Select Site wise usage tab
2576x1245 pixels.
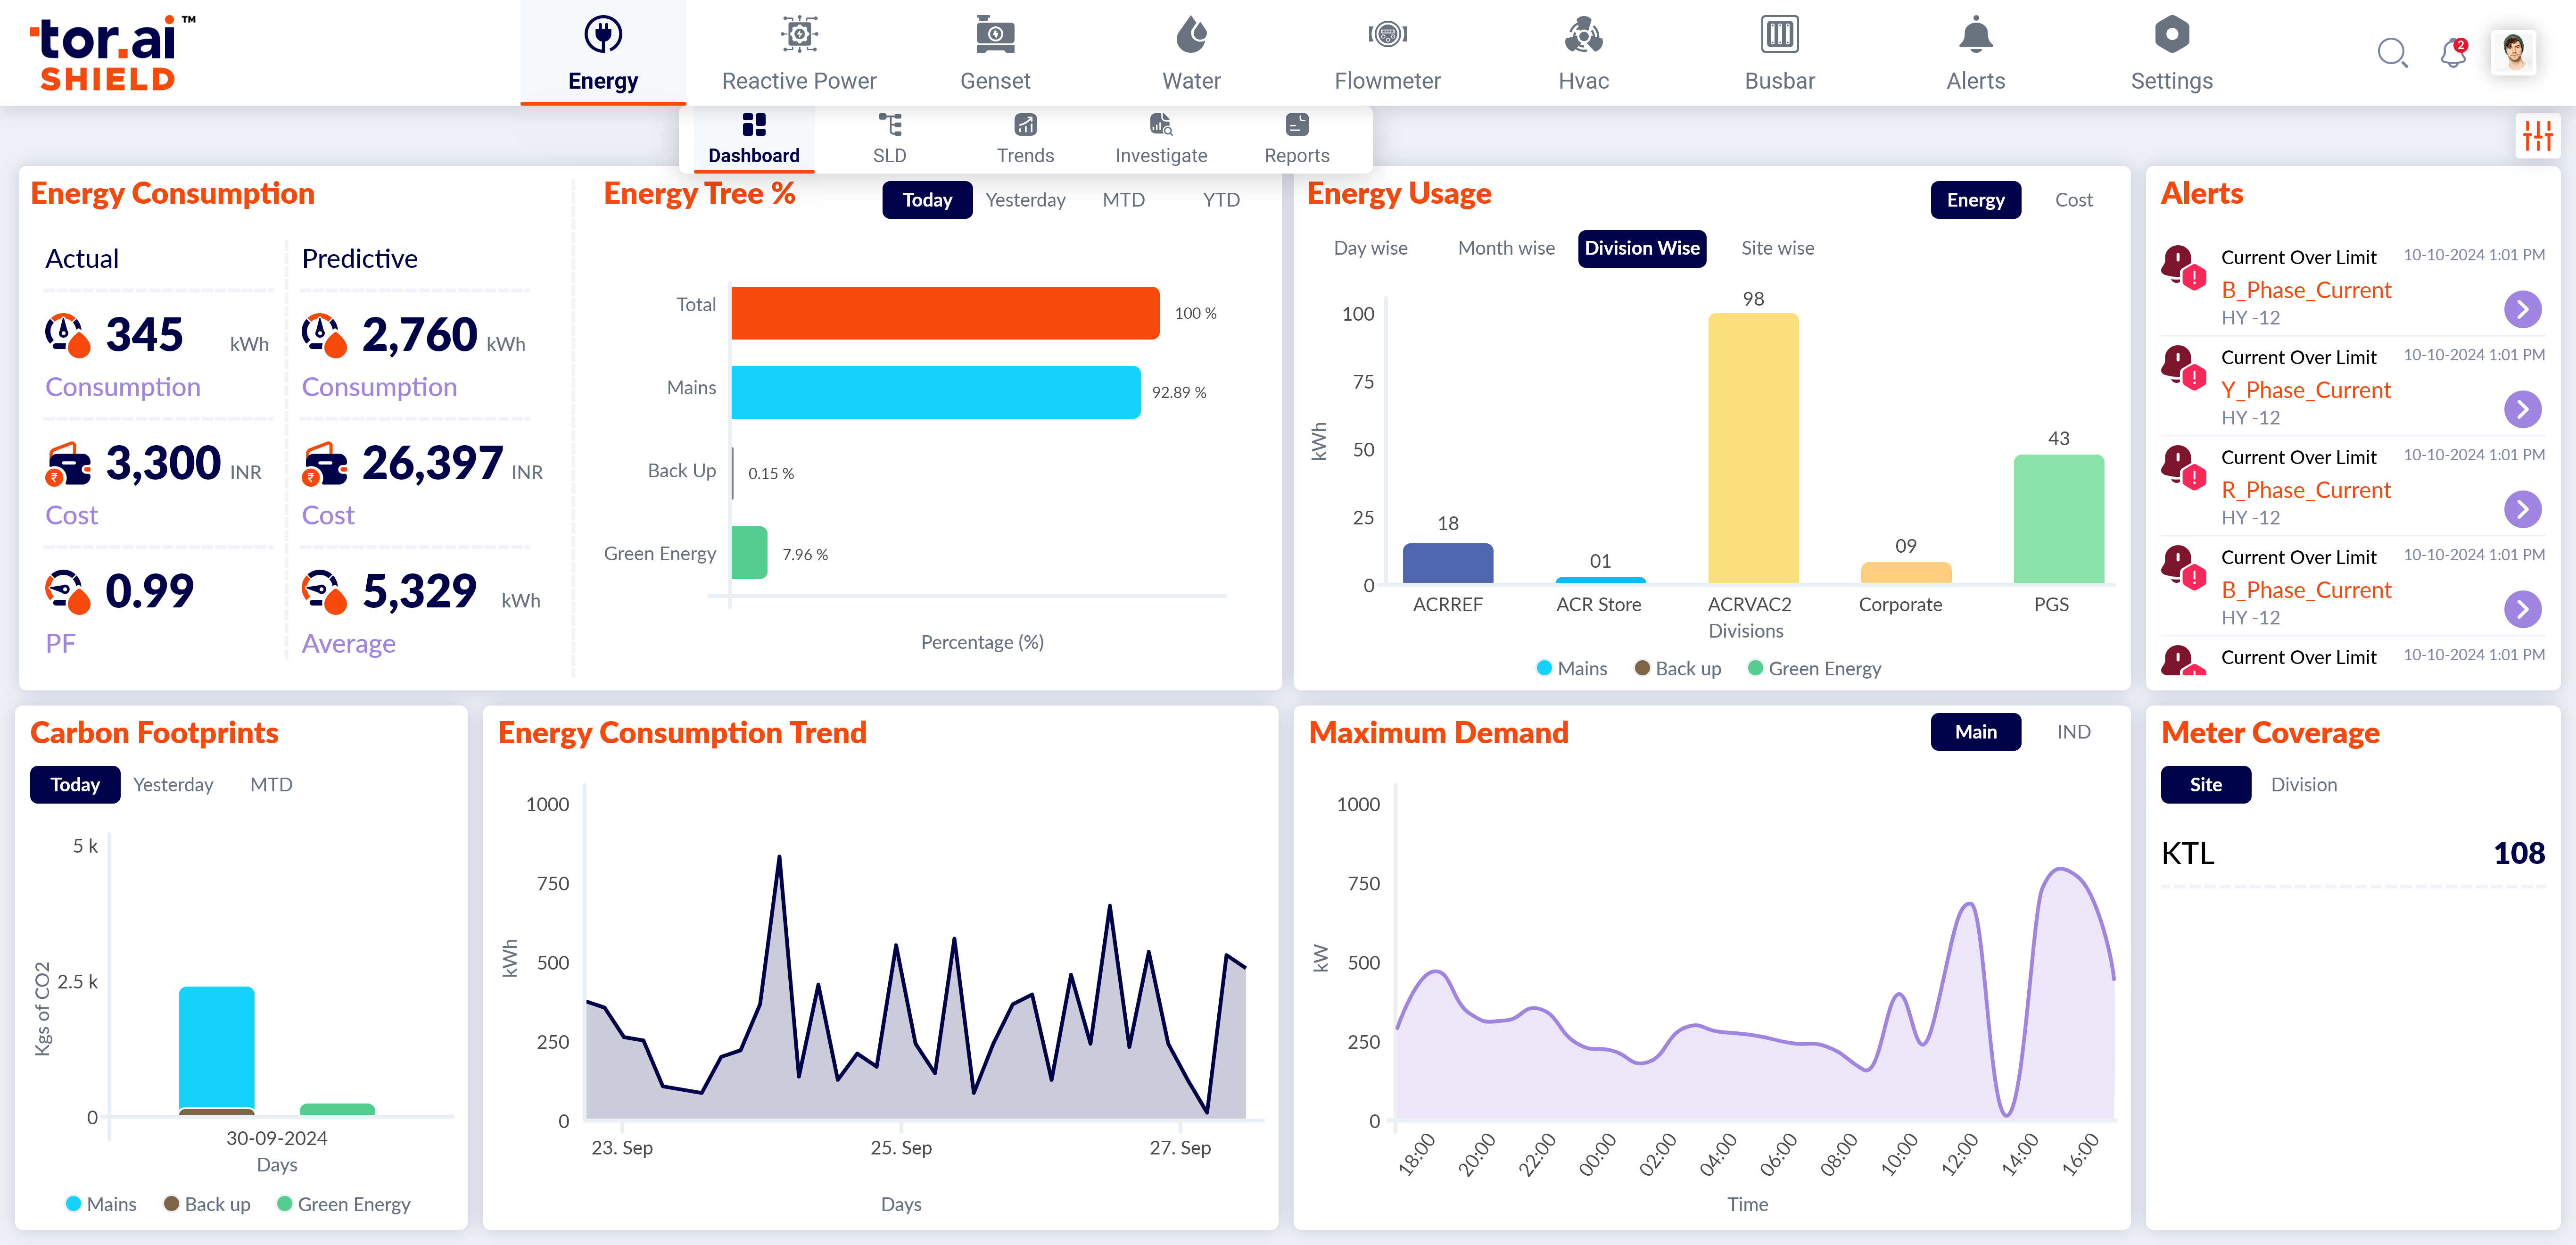[1777, 248]
